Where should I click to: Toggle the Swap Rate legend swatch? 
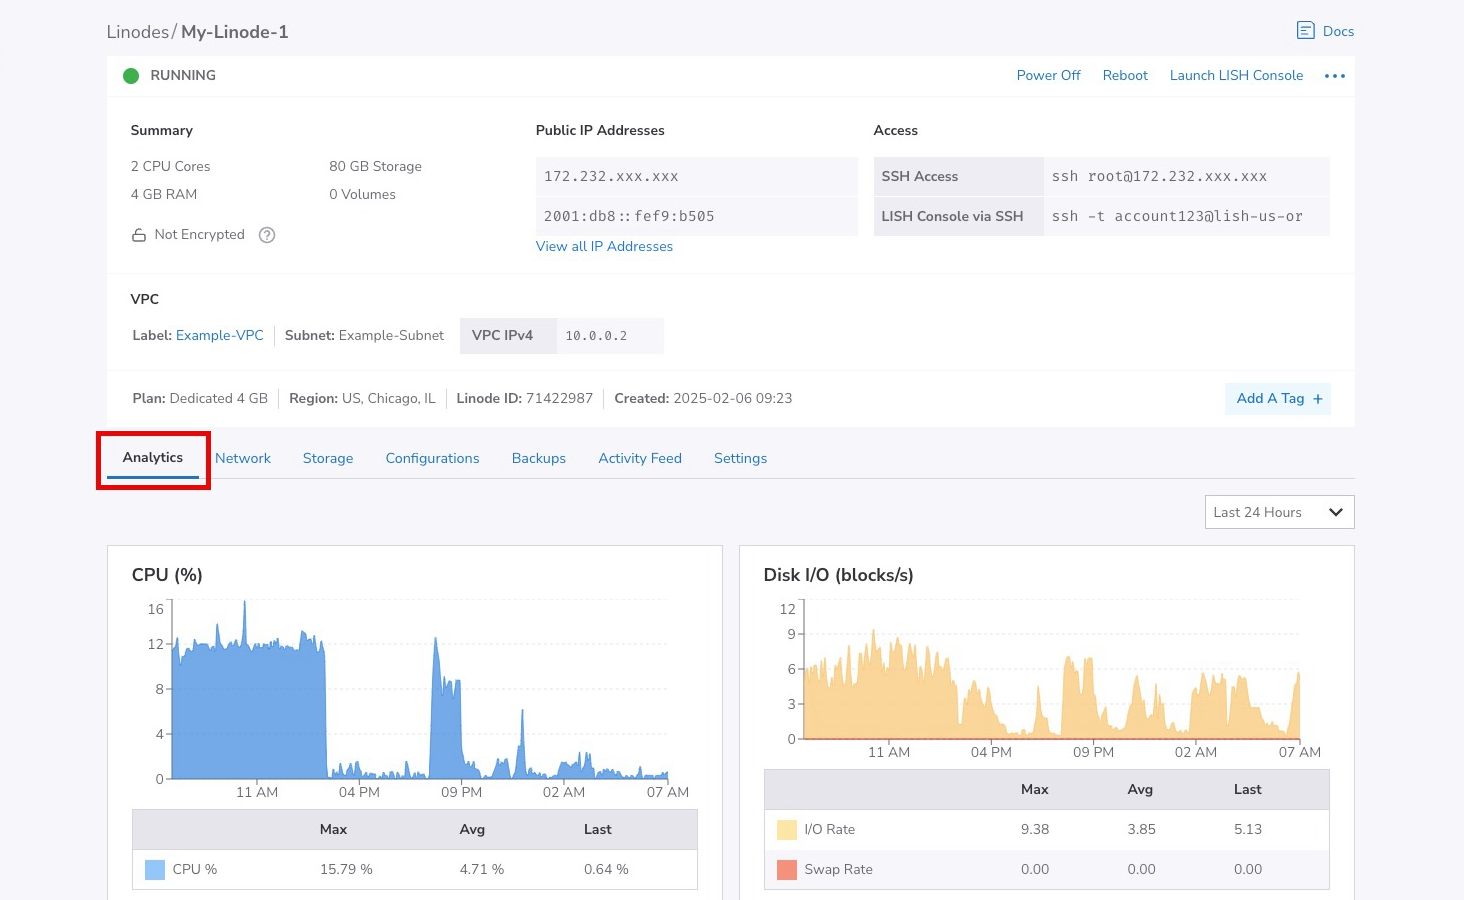click(x=786, y=870)
